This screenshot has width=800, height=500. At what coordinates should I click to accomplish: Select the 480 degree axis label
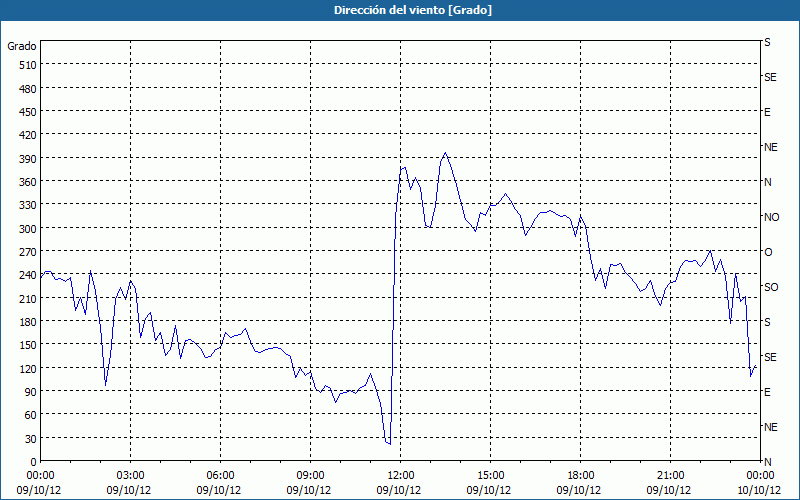point(28,88)
